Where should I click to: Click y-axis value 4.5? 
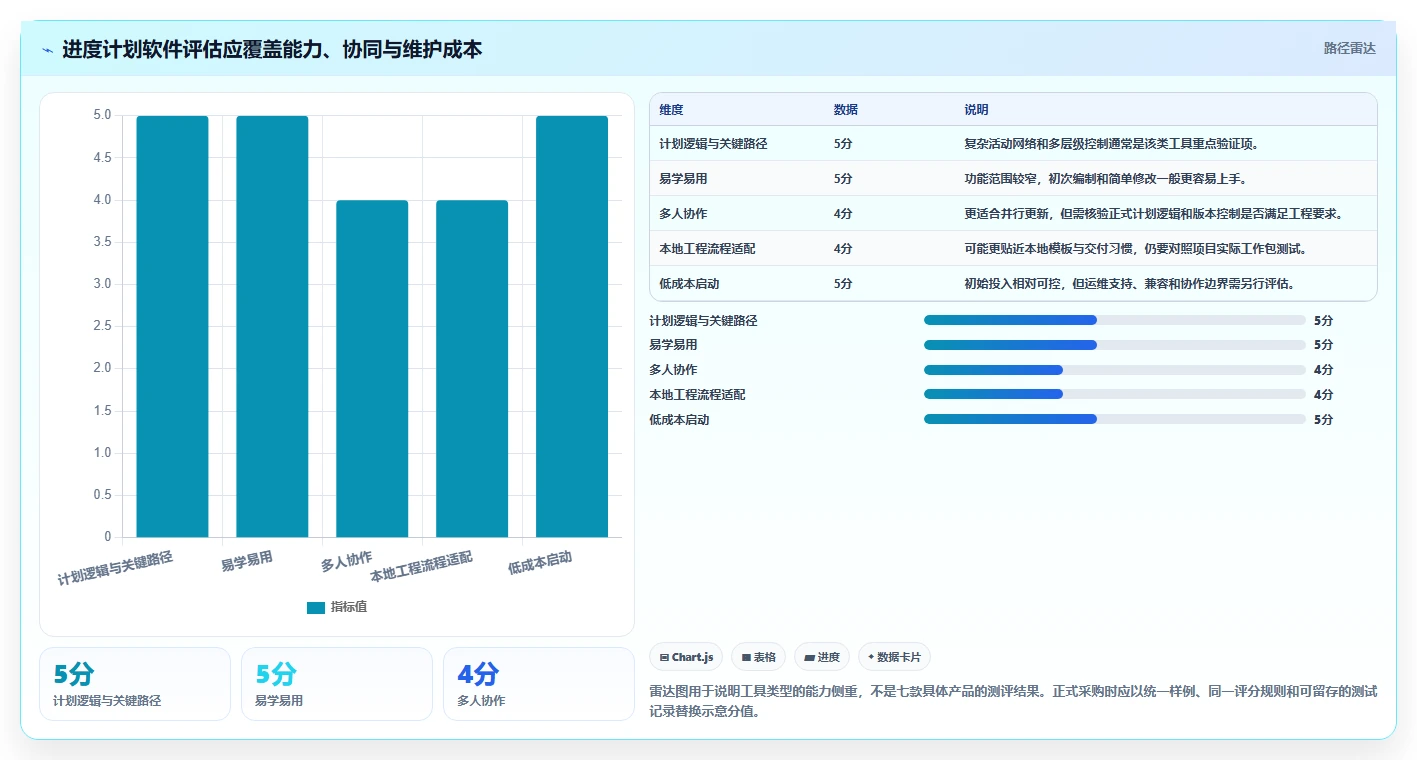pyautogui.click(x=103, y=158)
